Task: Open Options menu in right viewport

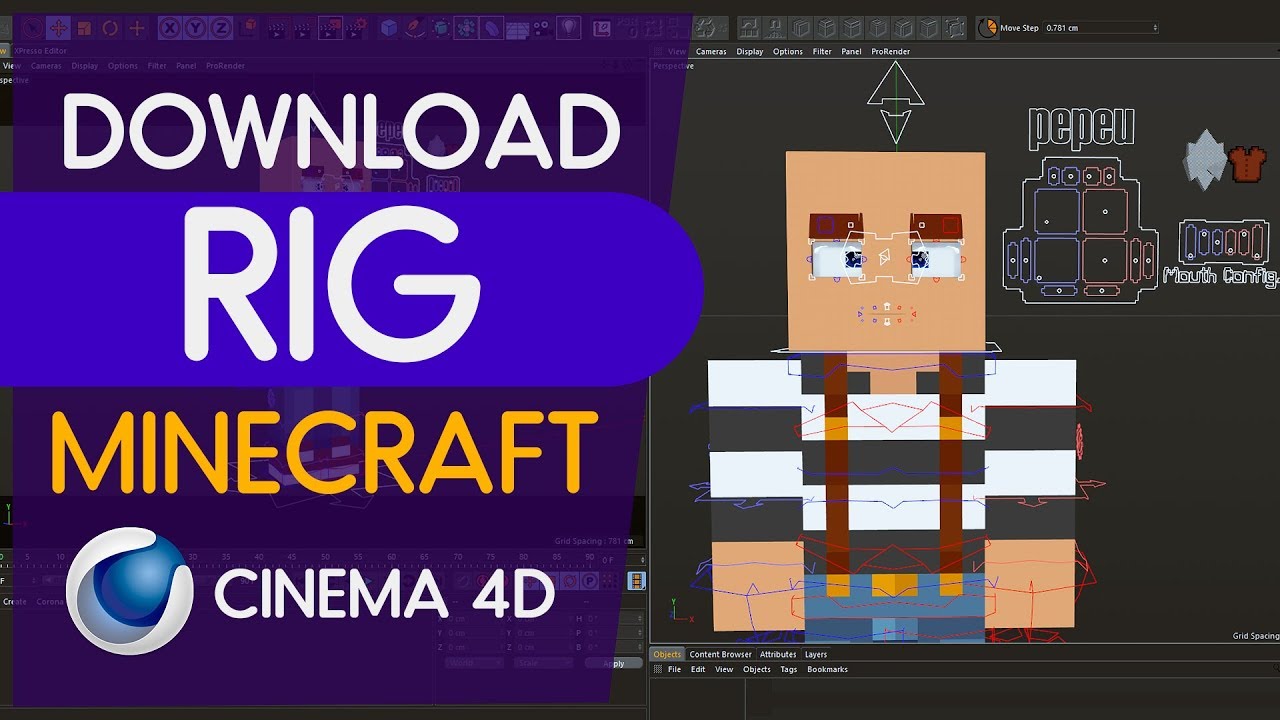Action: point(788,51)
